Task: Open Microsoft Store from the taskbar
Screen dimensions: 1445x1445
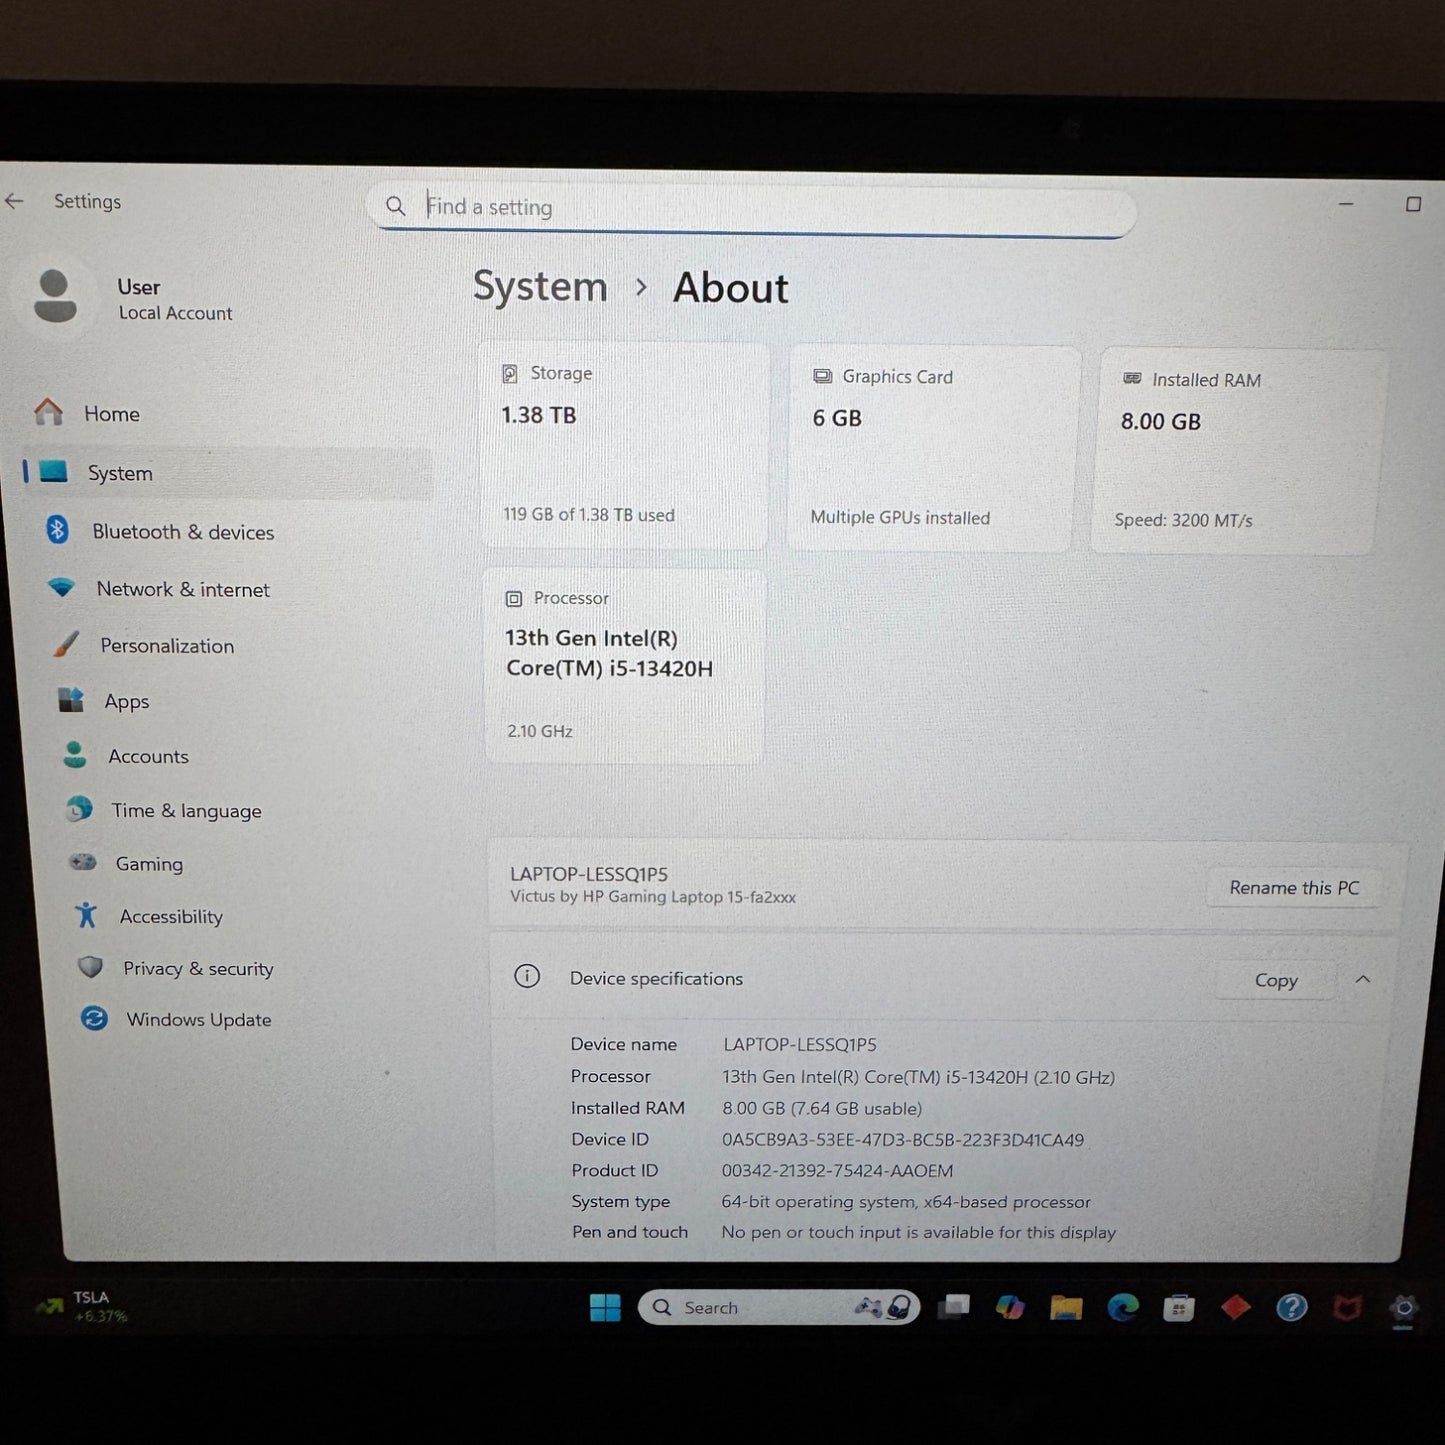Action: click(x=1179, y=1307)
